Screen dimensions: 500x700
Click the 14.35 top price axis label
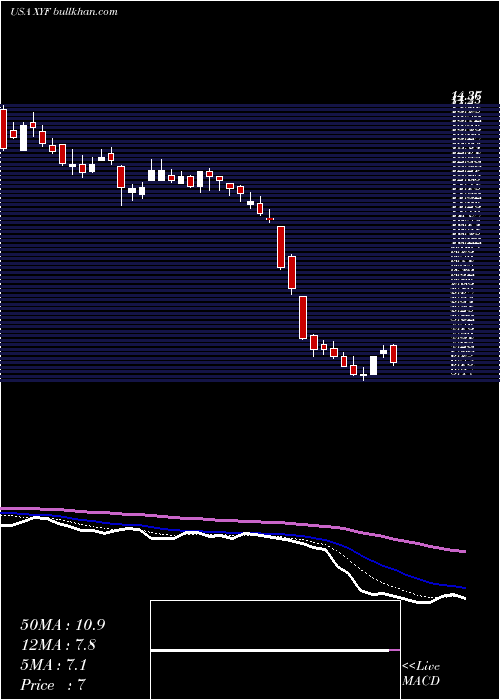(467, 96)
